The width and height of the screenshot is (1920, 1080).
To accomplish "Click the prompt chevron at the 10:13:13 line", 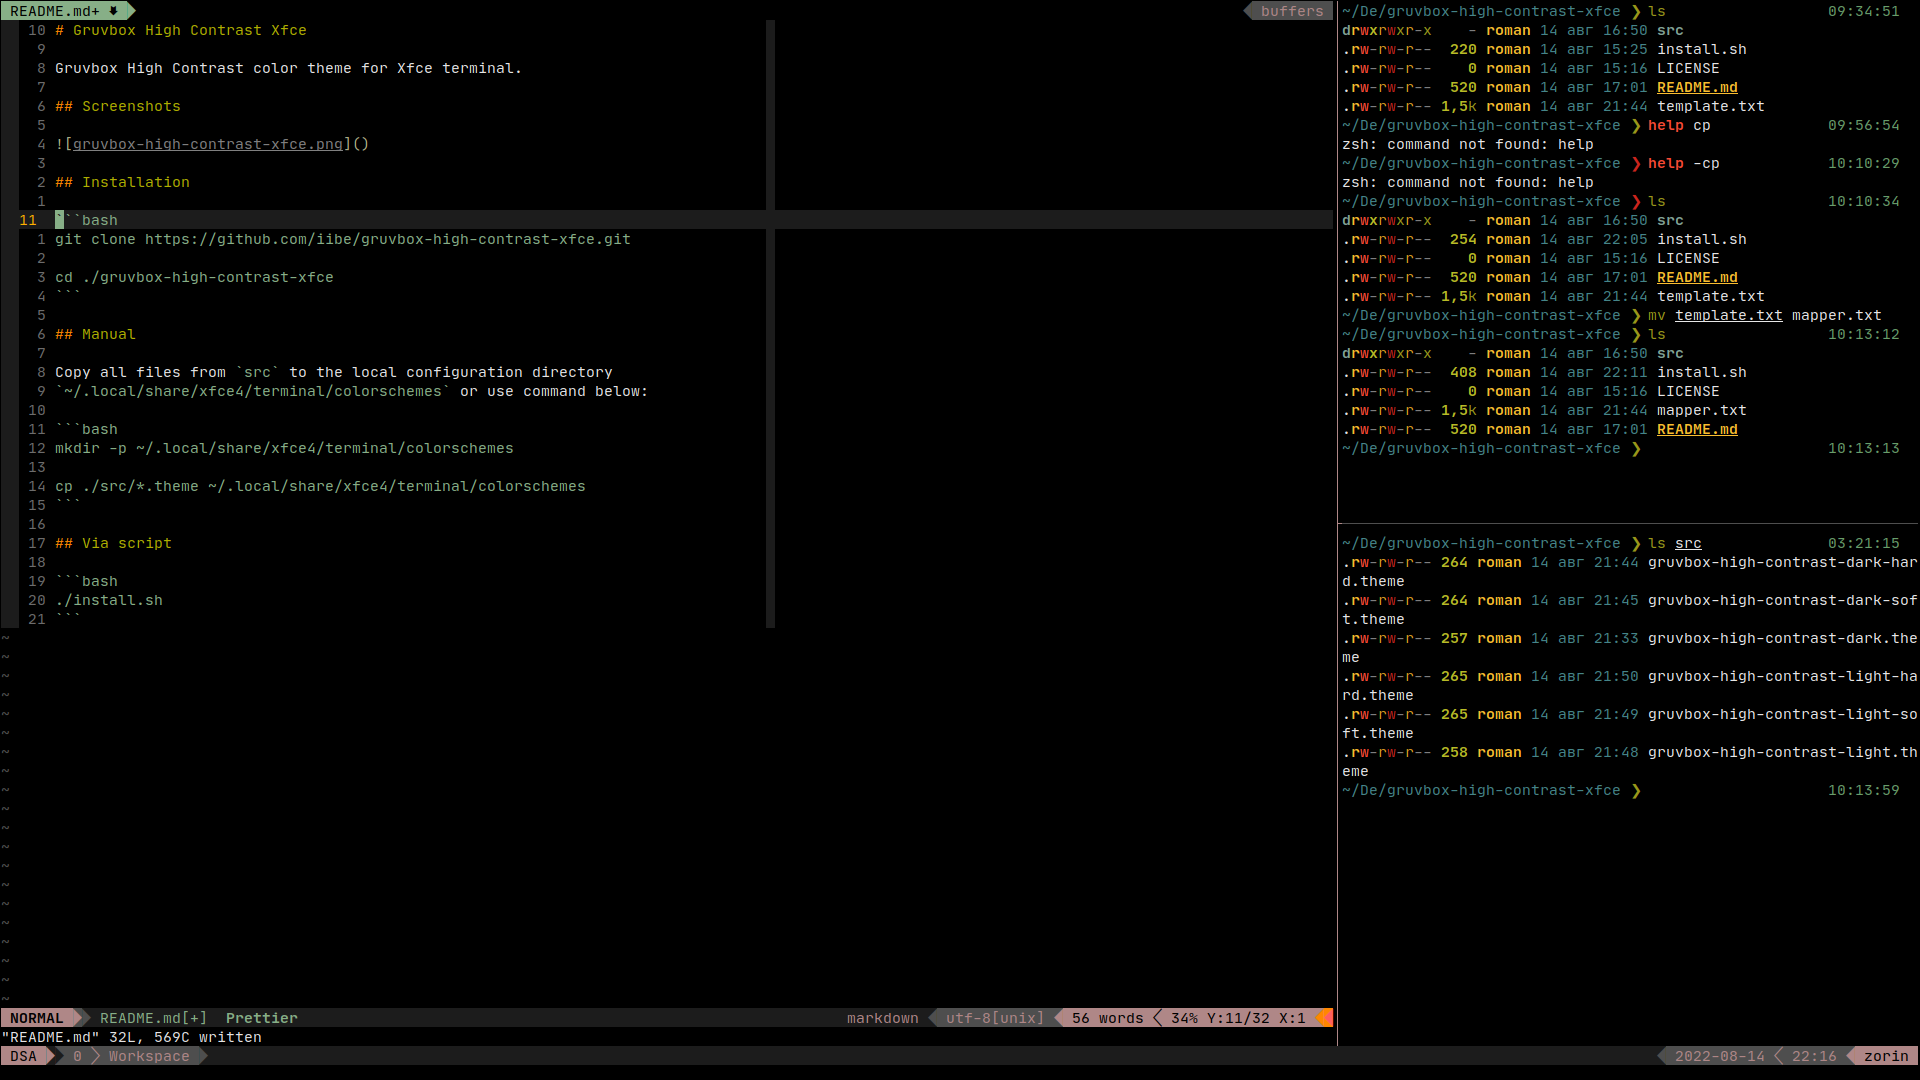I will pyautogui.click(x=1636, y=449).
